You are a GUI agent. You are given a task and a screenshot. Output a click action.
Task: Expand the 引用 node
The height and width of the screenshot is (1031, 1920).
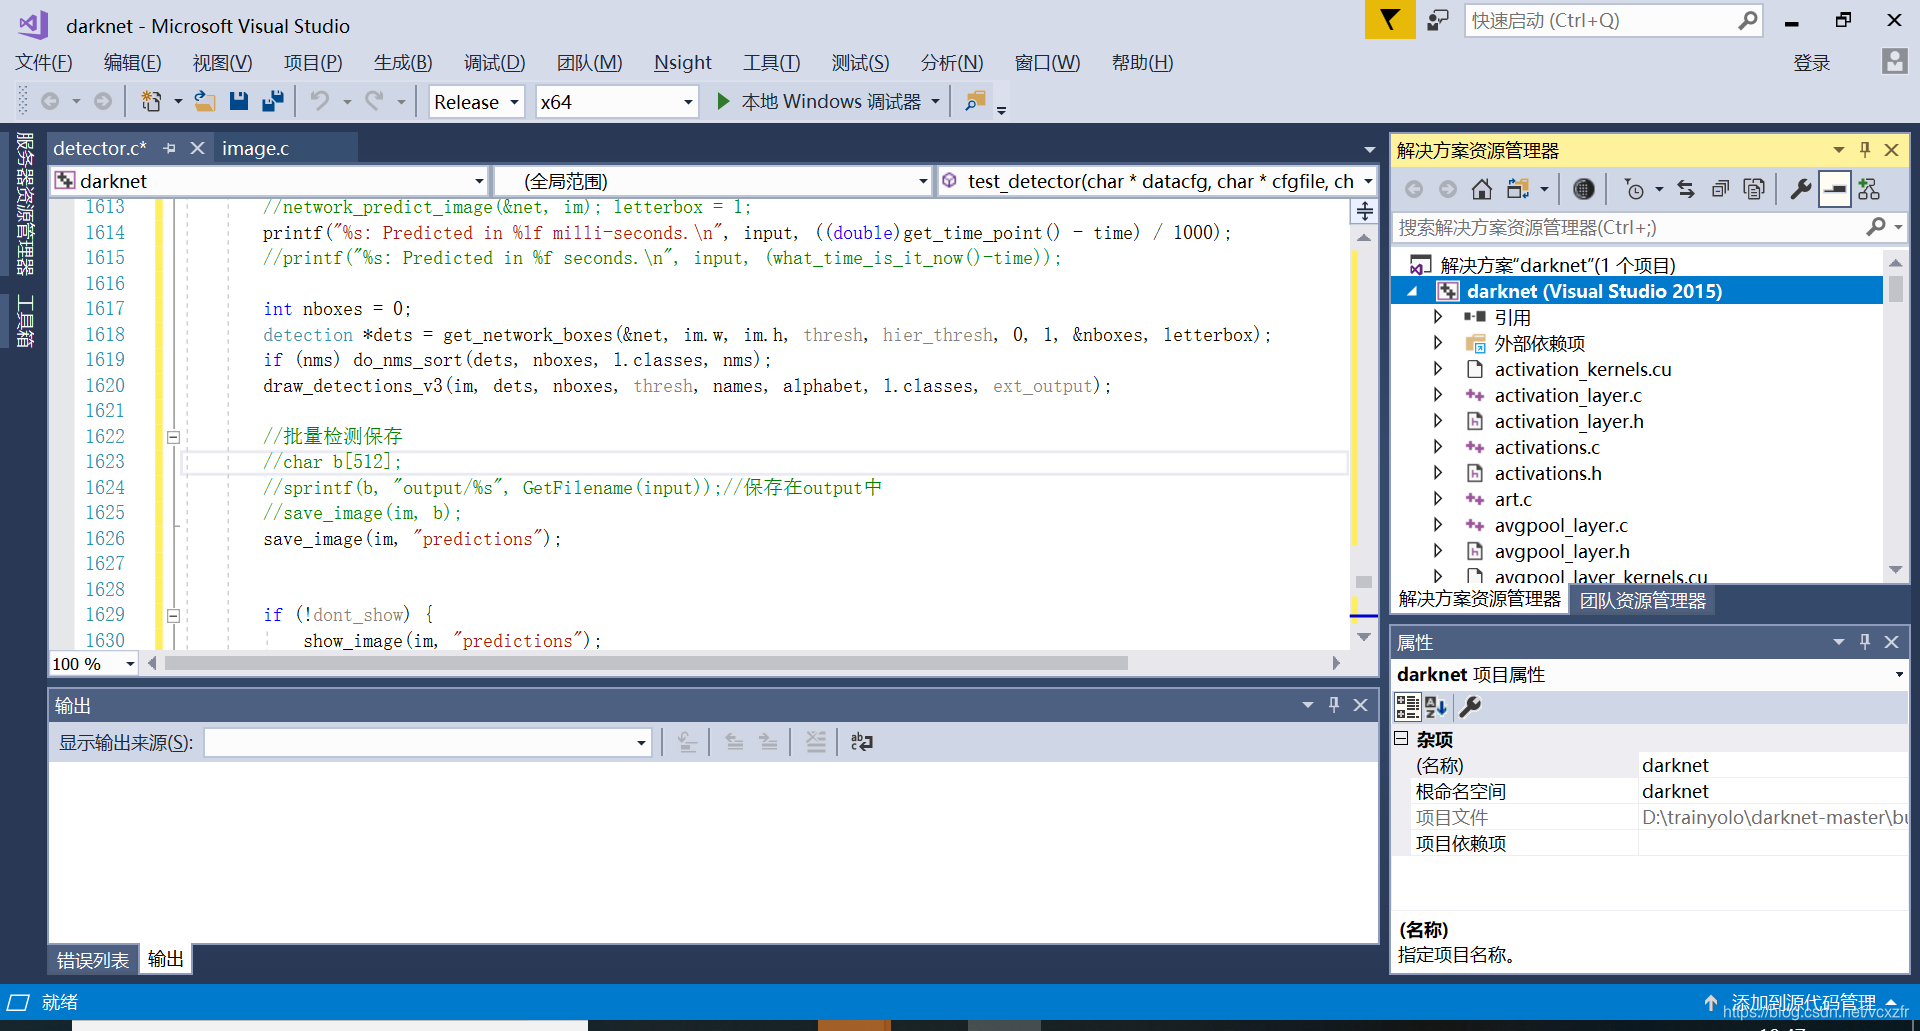1438,317
